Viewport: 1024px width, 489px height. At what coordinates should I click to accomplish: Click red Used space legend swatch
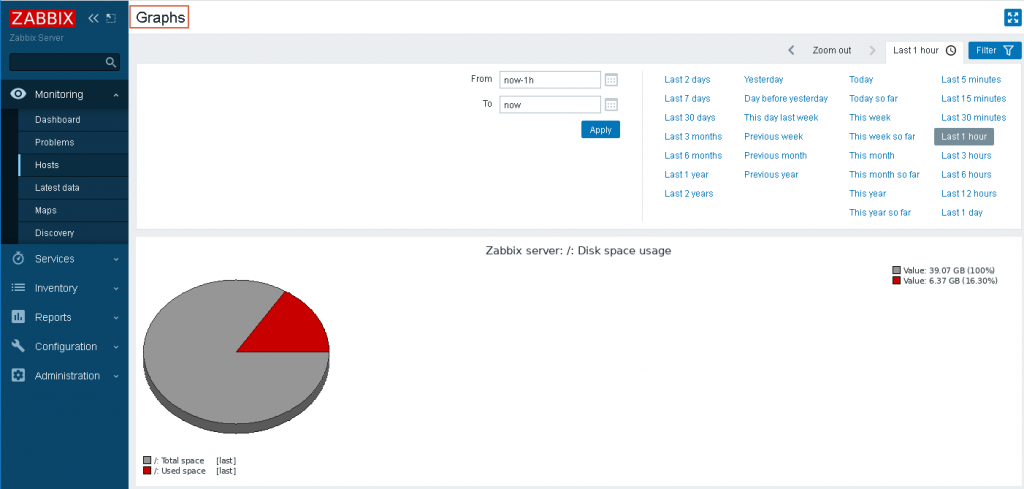(x=147, y=470)
